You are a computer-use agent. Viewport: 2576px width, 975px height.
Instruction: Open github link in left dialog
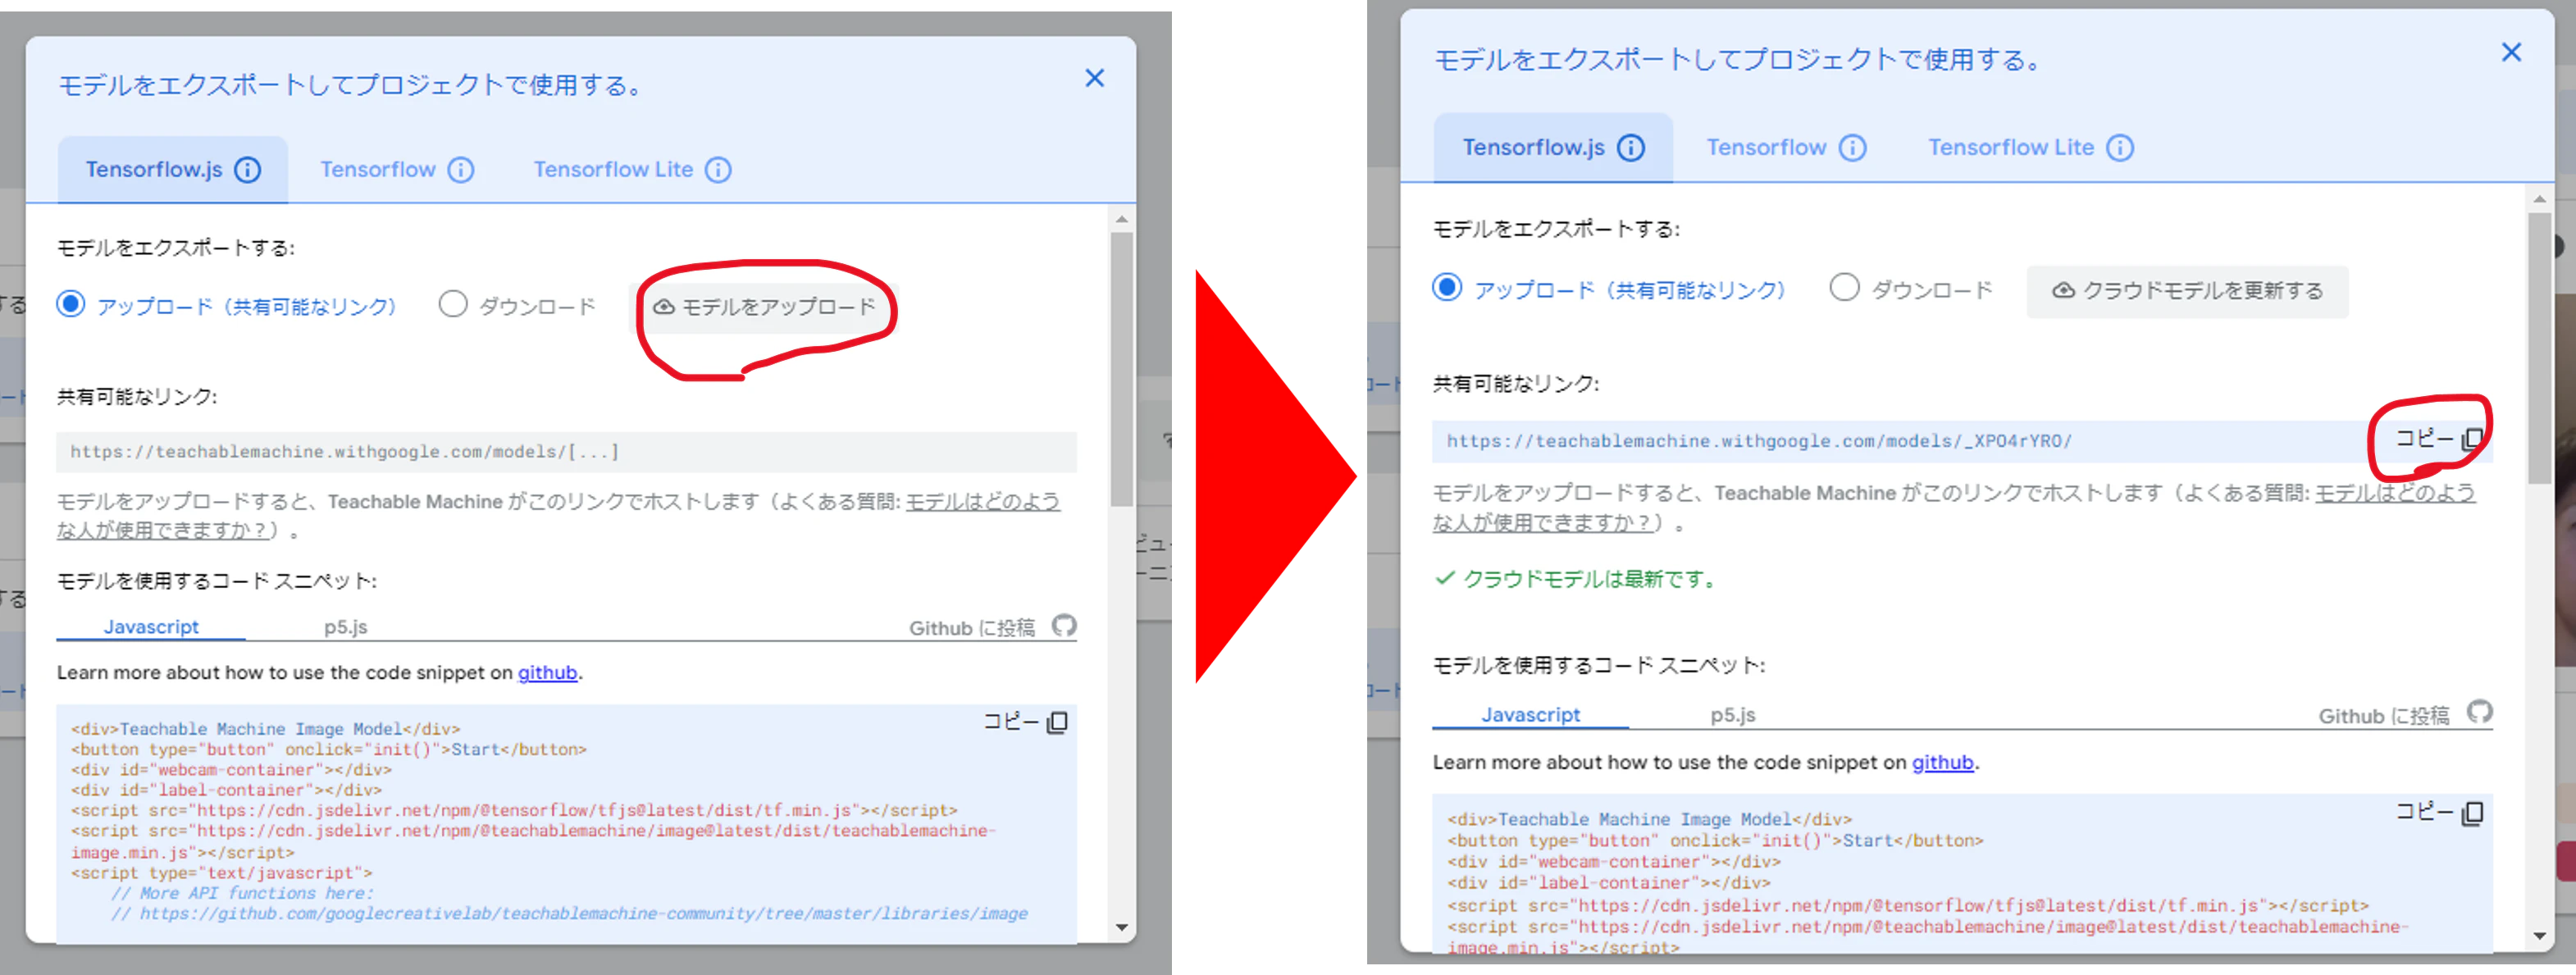[547, 673]
